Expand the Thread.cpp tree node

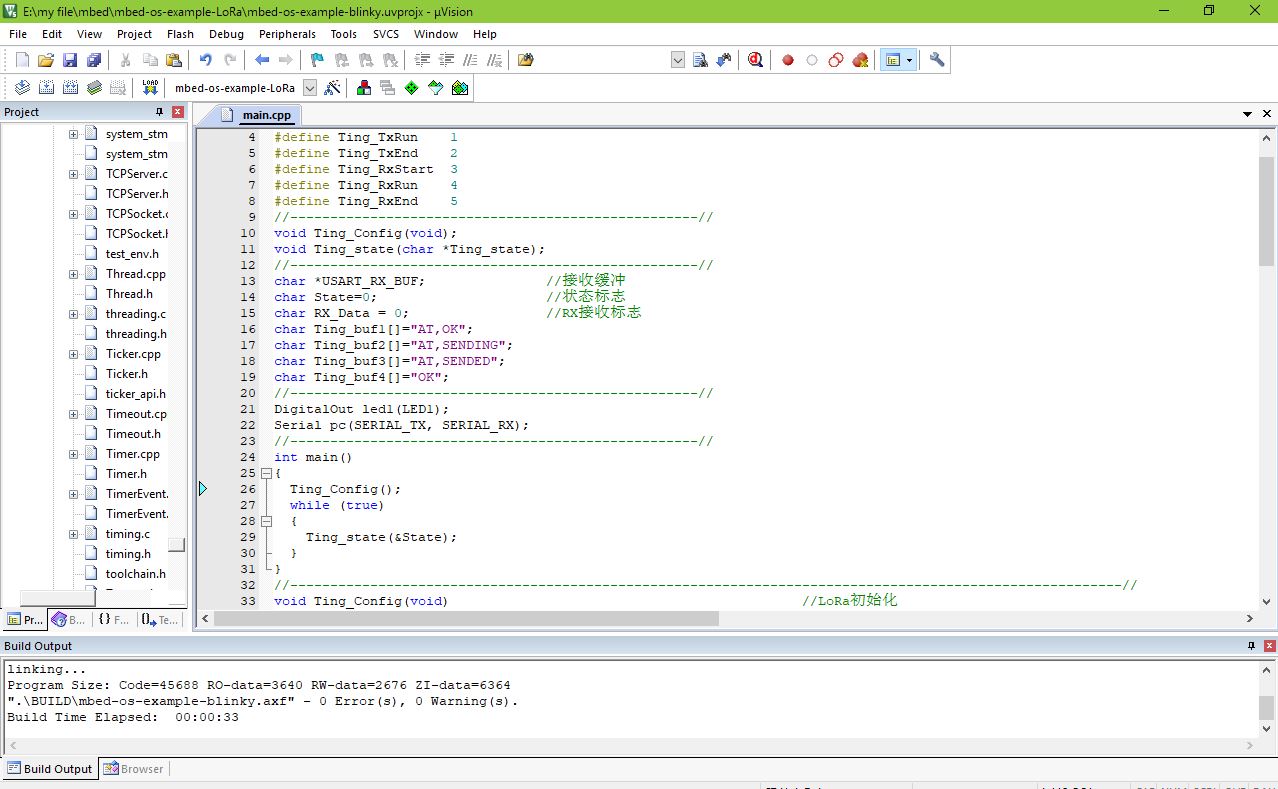[73, 274]
